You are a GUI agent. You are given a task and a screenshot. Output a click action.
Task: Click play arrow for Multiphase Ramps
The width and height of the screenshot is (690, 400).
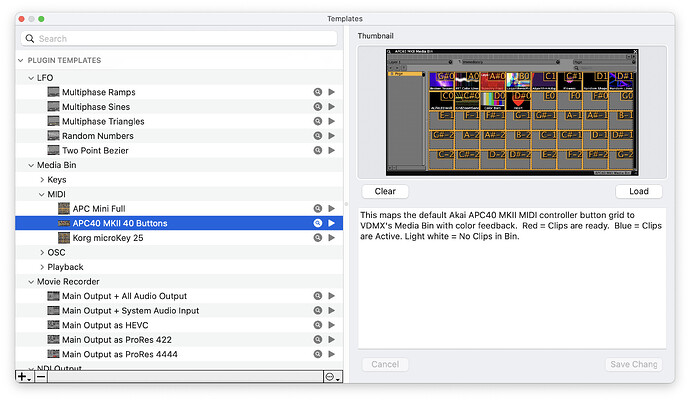[x=331, y=92]
